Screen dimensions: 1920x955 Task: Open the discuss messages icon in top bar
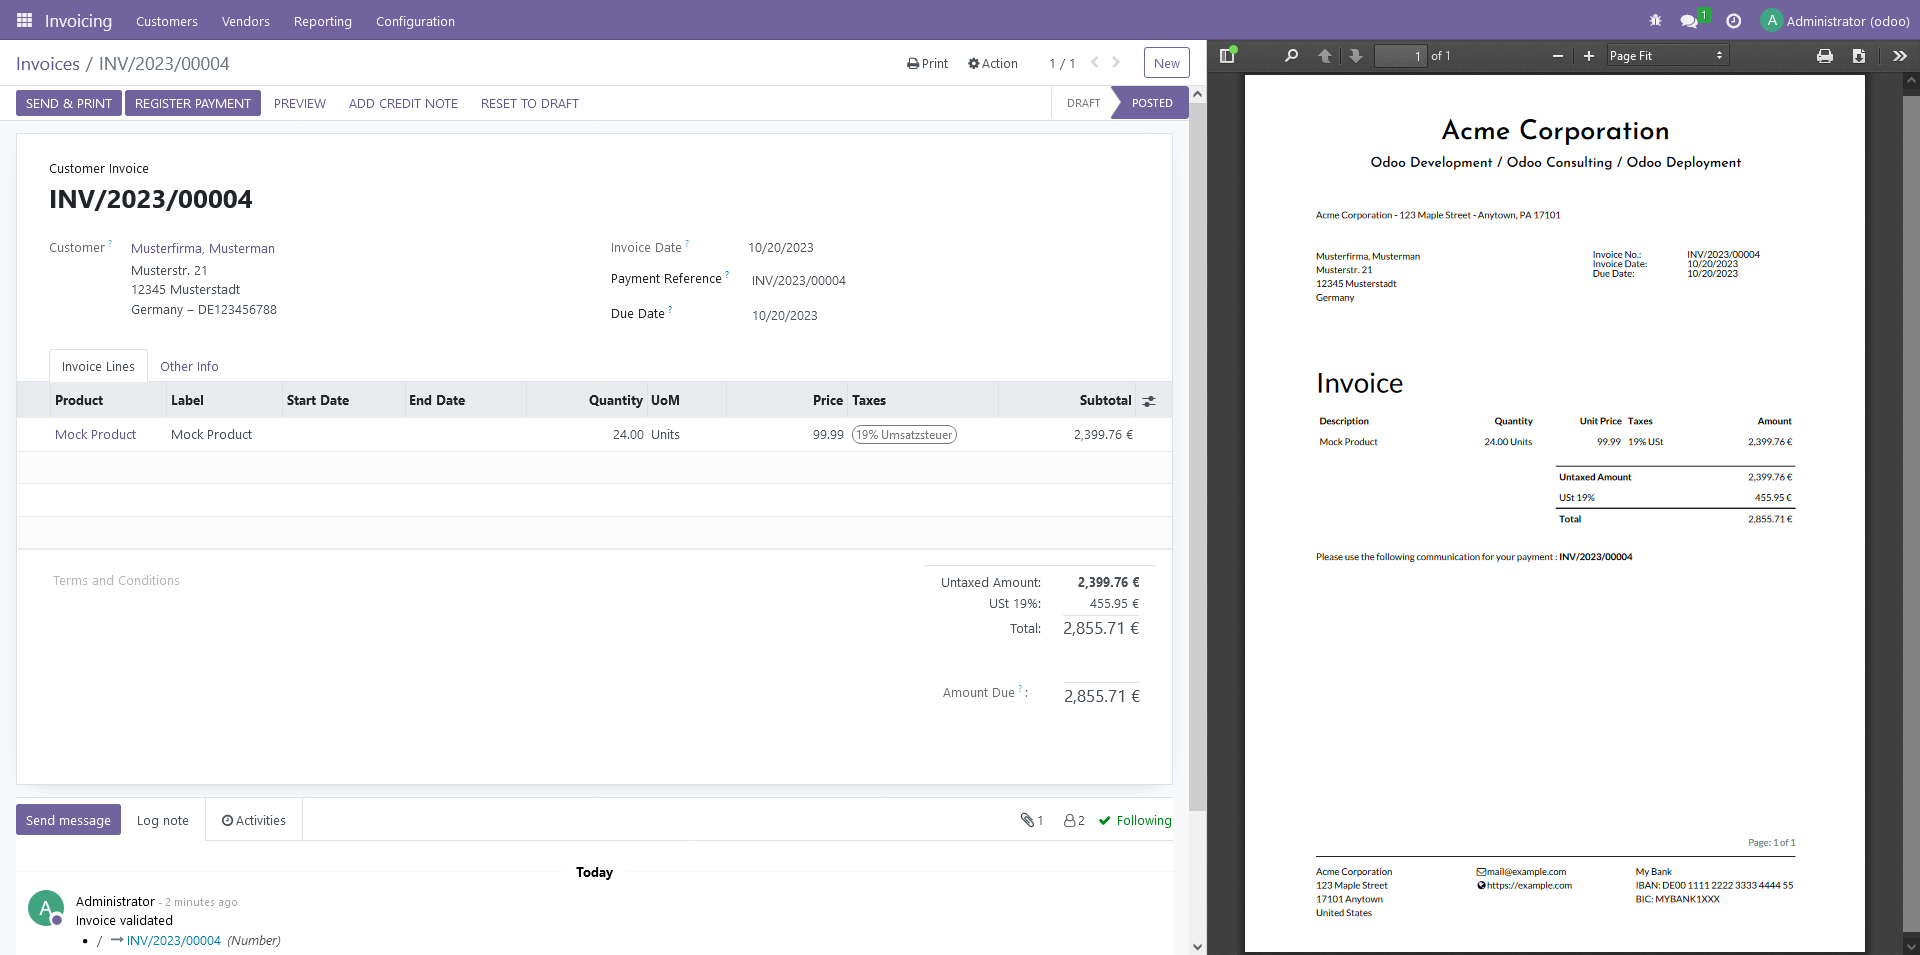(1690, 19)
